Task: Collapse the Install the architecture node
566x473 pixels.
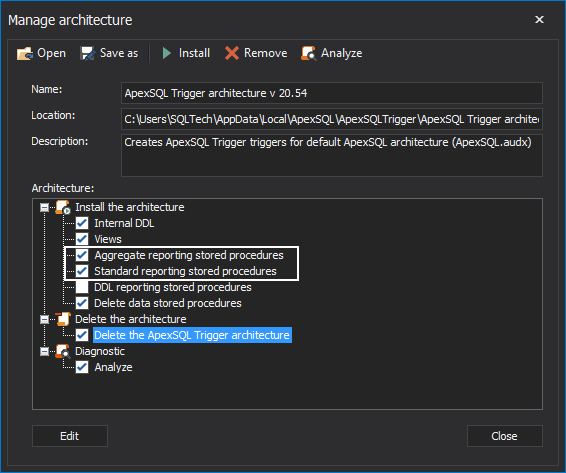Action: point(44,207)
